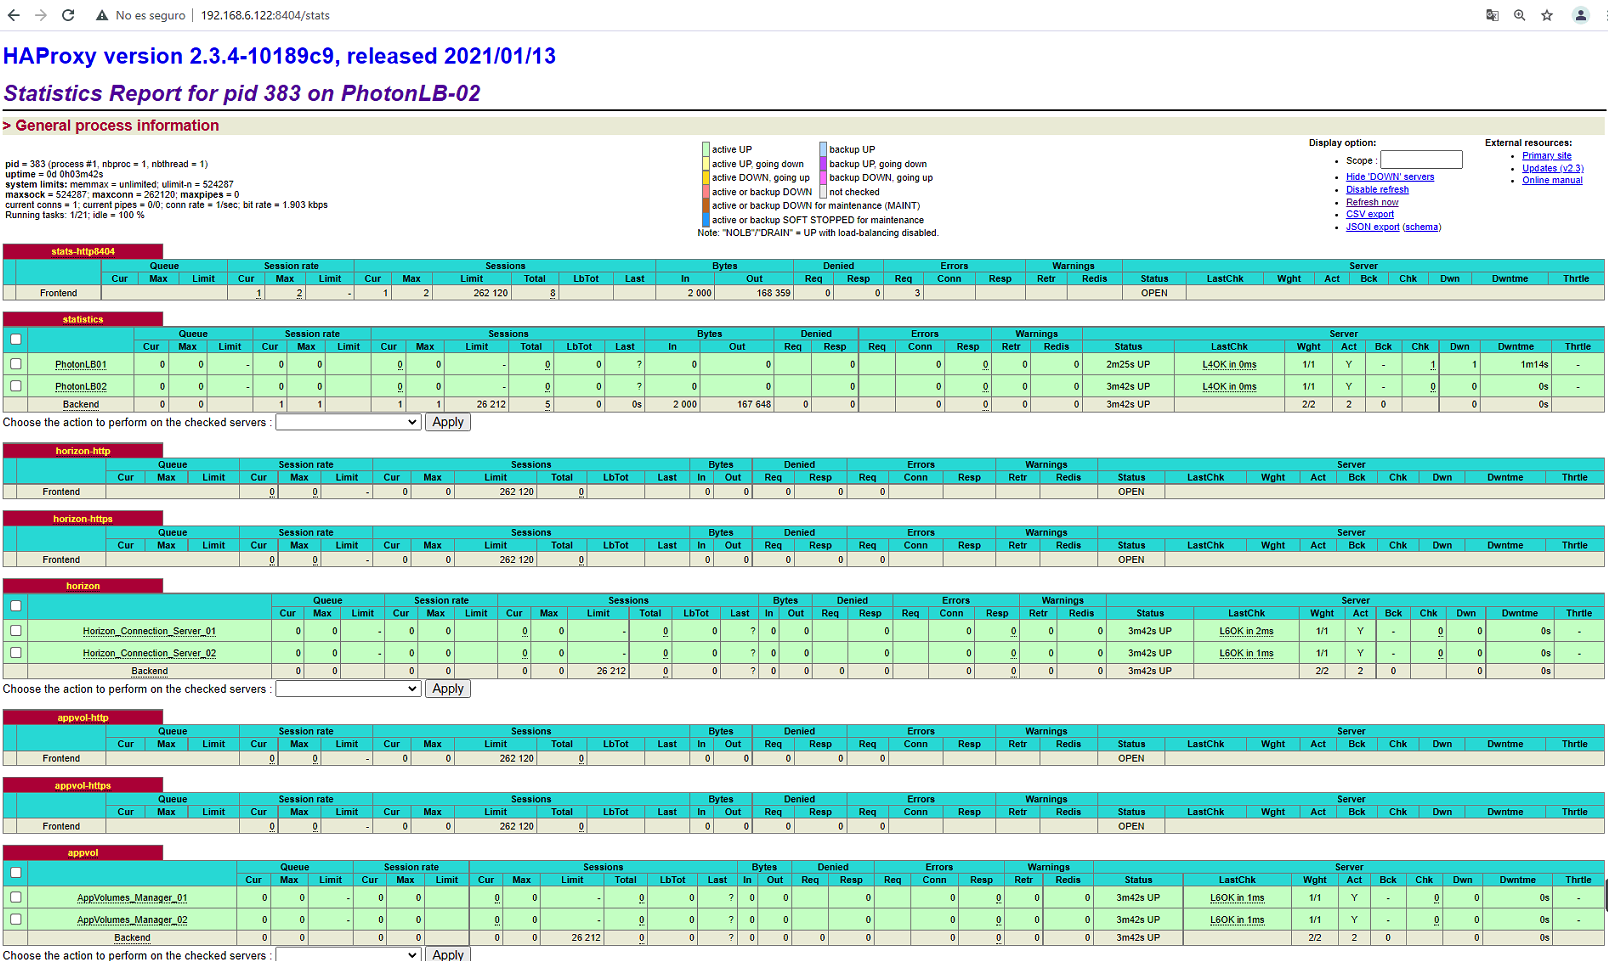Open CSV export link

click(x=1370, y=214)
